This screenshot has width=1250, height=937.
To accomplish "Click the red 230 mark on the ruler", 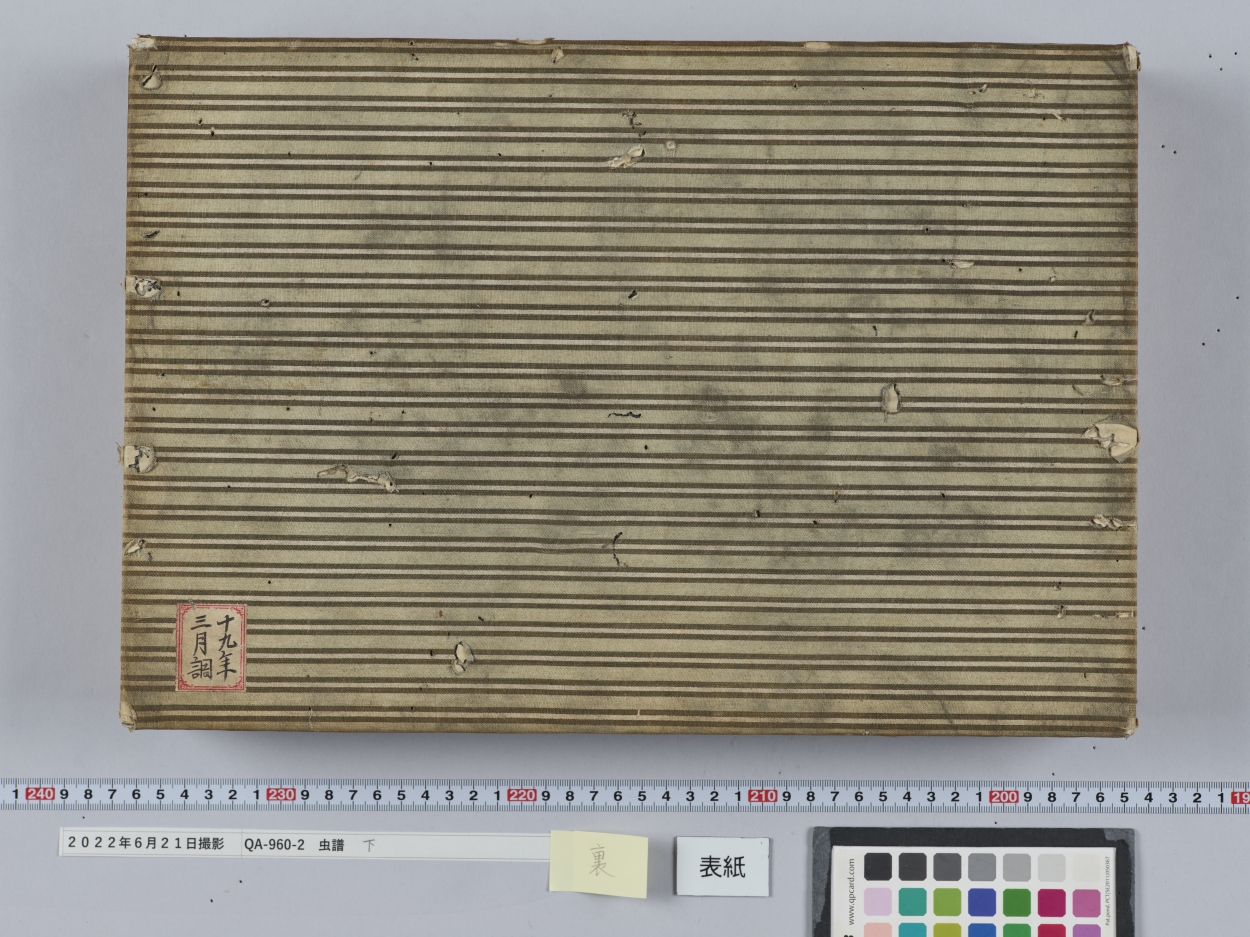I will (x=281, y=795).
